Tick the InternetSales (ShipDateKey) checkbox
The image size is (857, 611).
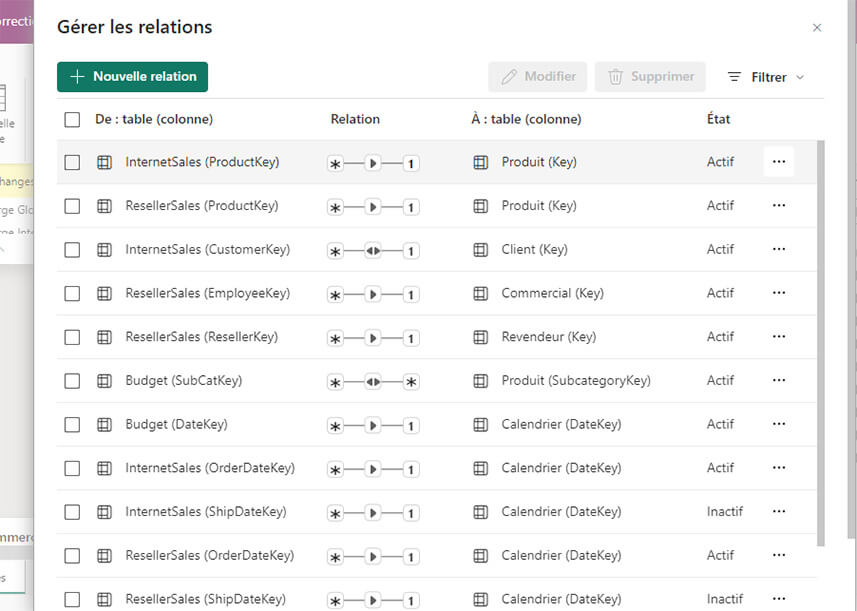pos(72,512)
